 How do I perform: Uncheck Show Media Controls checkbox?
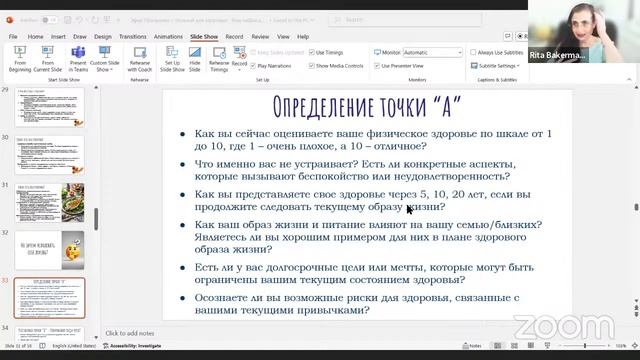311,66
